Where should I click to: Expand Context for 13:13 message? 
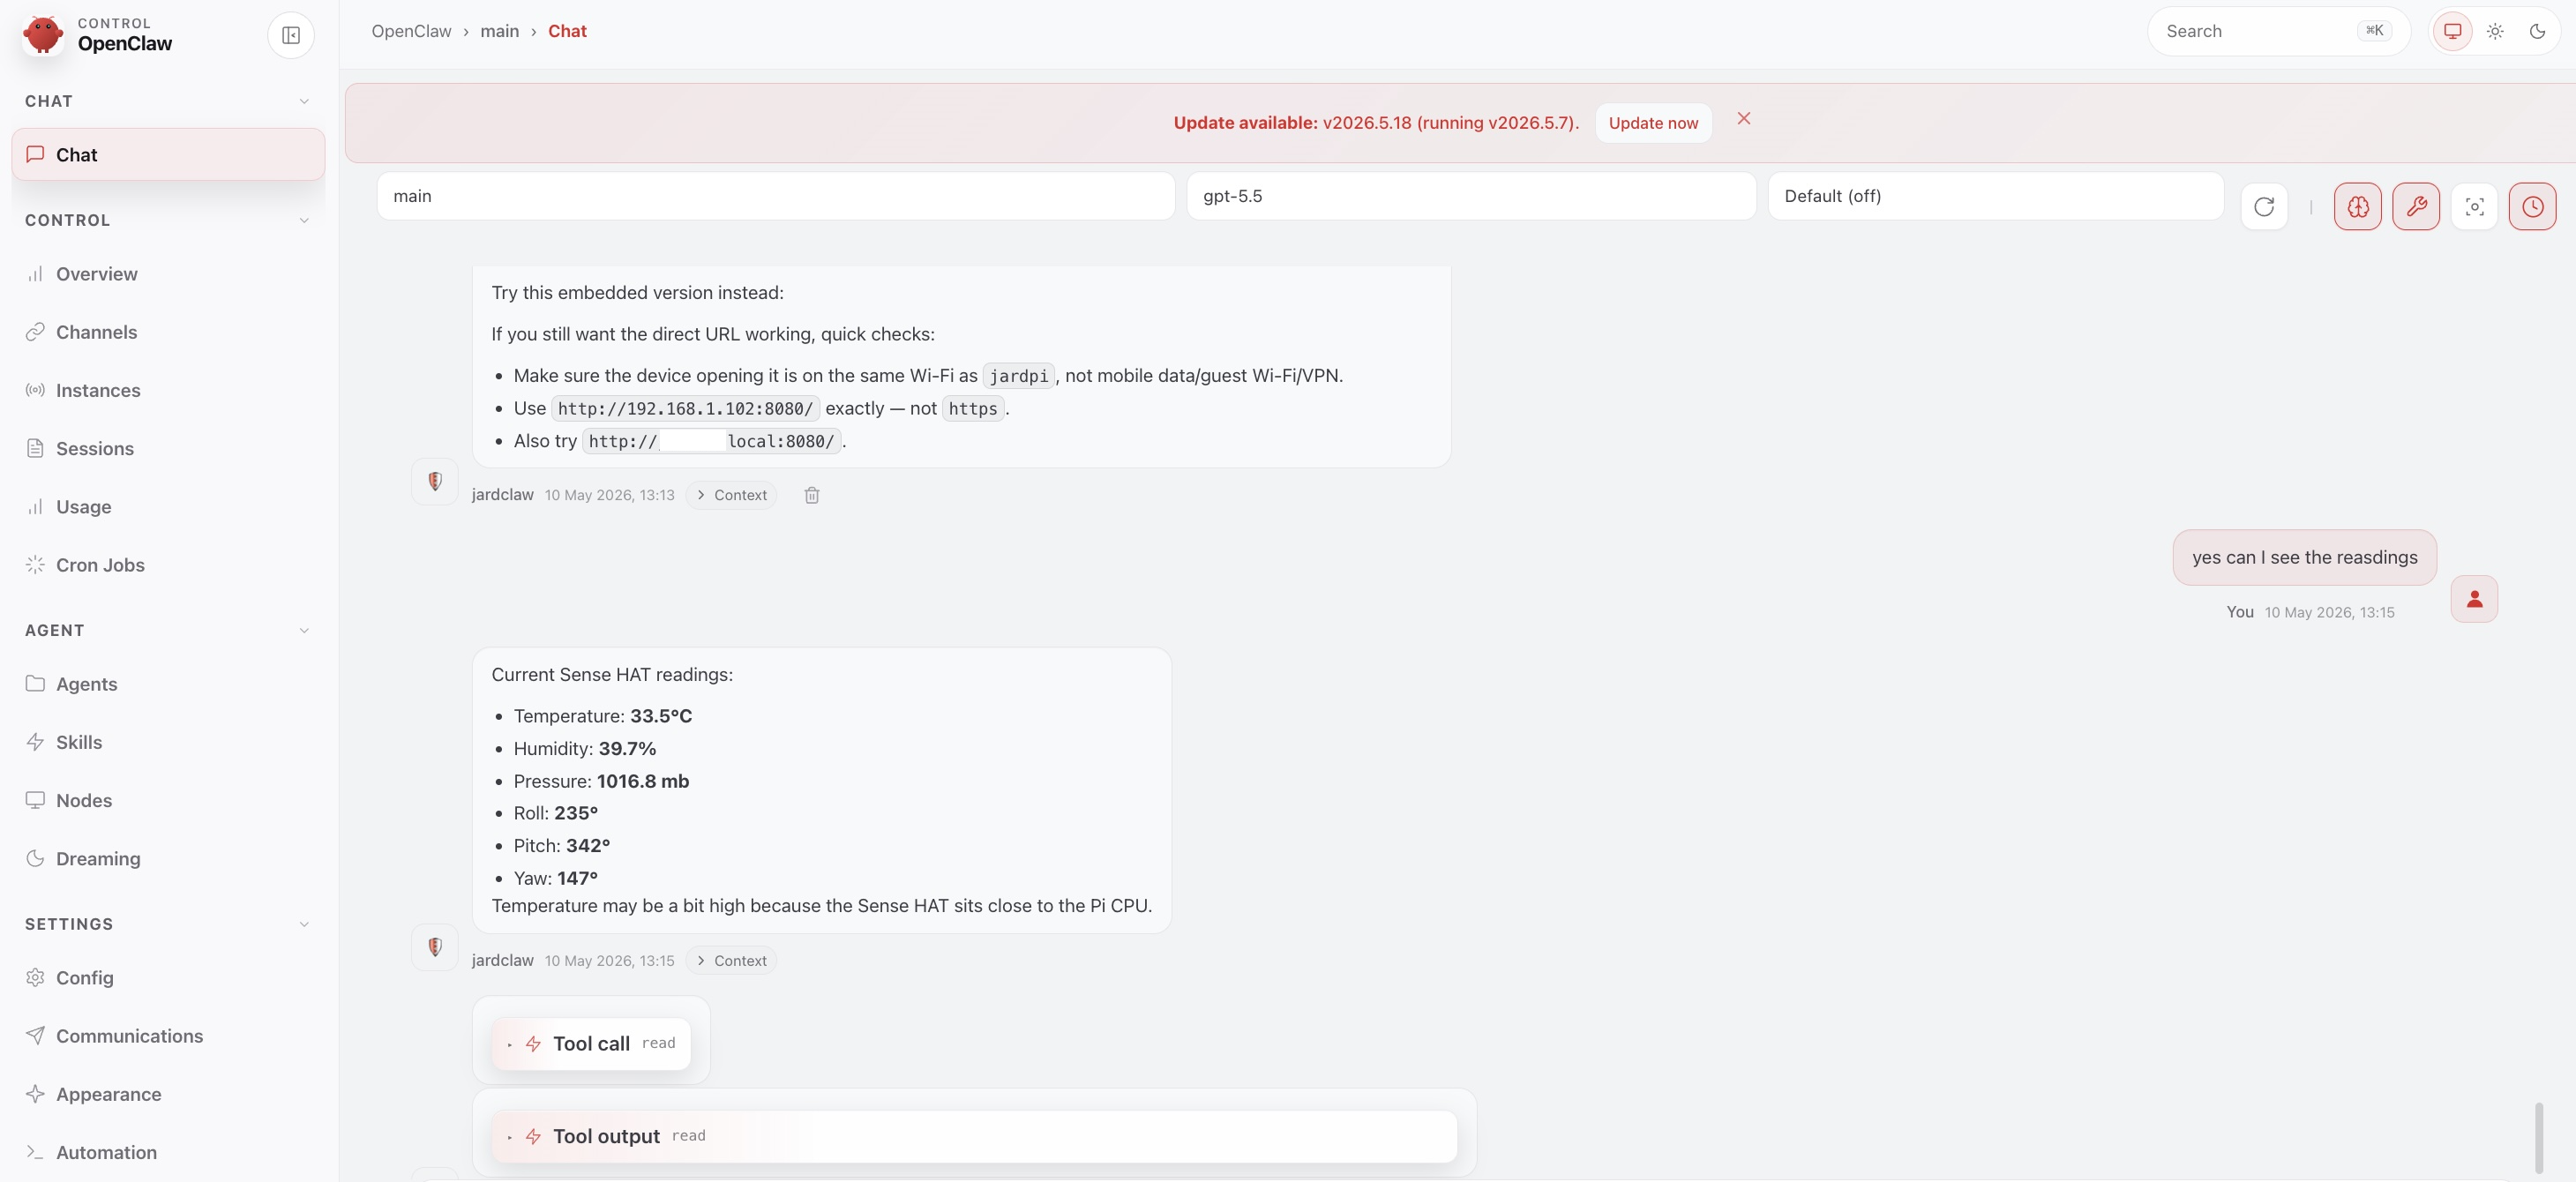pos(731,495)
